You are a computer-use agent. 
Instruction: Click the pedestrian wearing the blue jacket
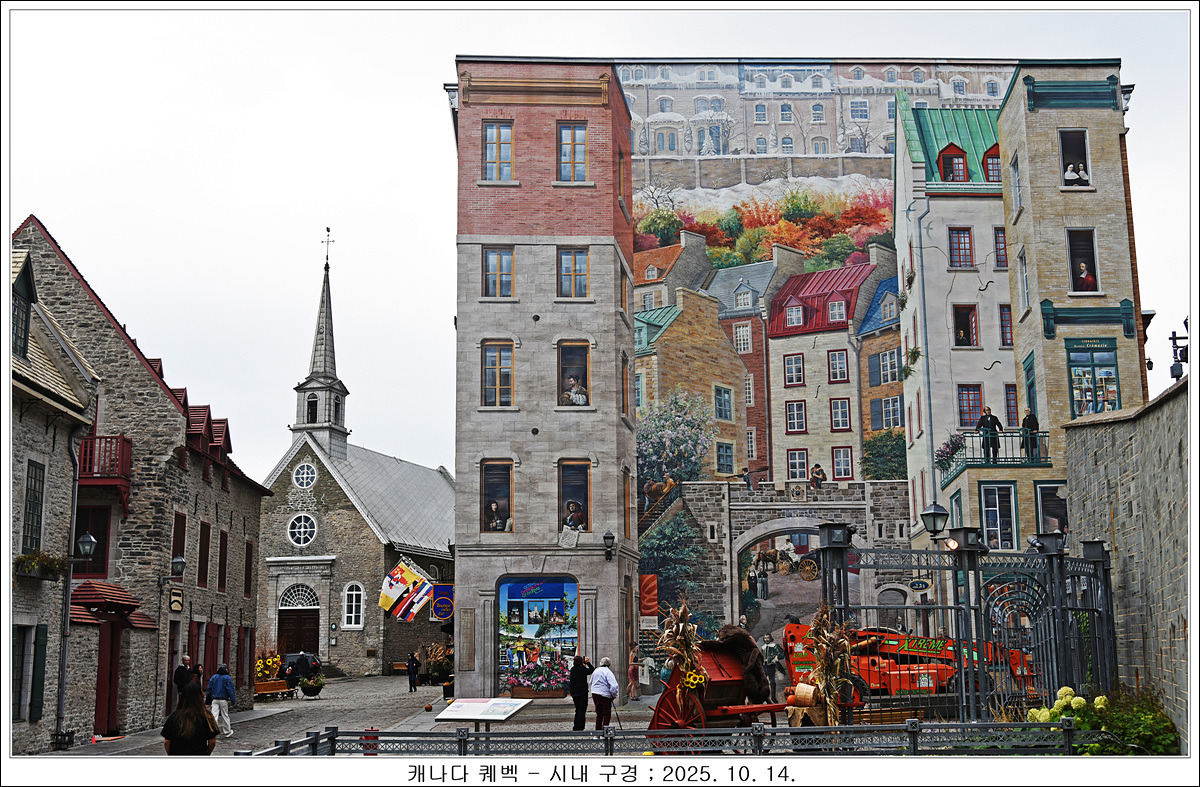[221, 697]
